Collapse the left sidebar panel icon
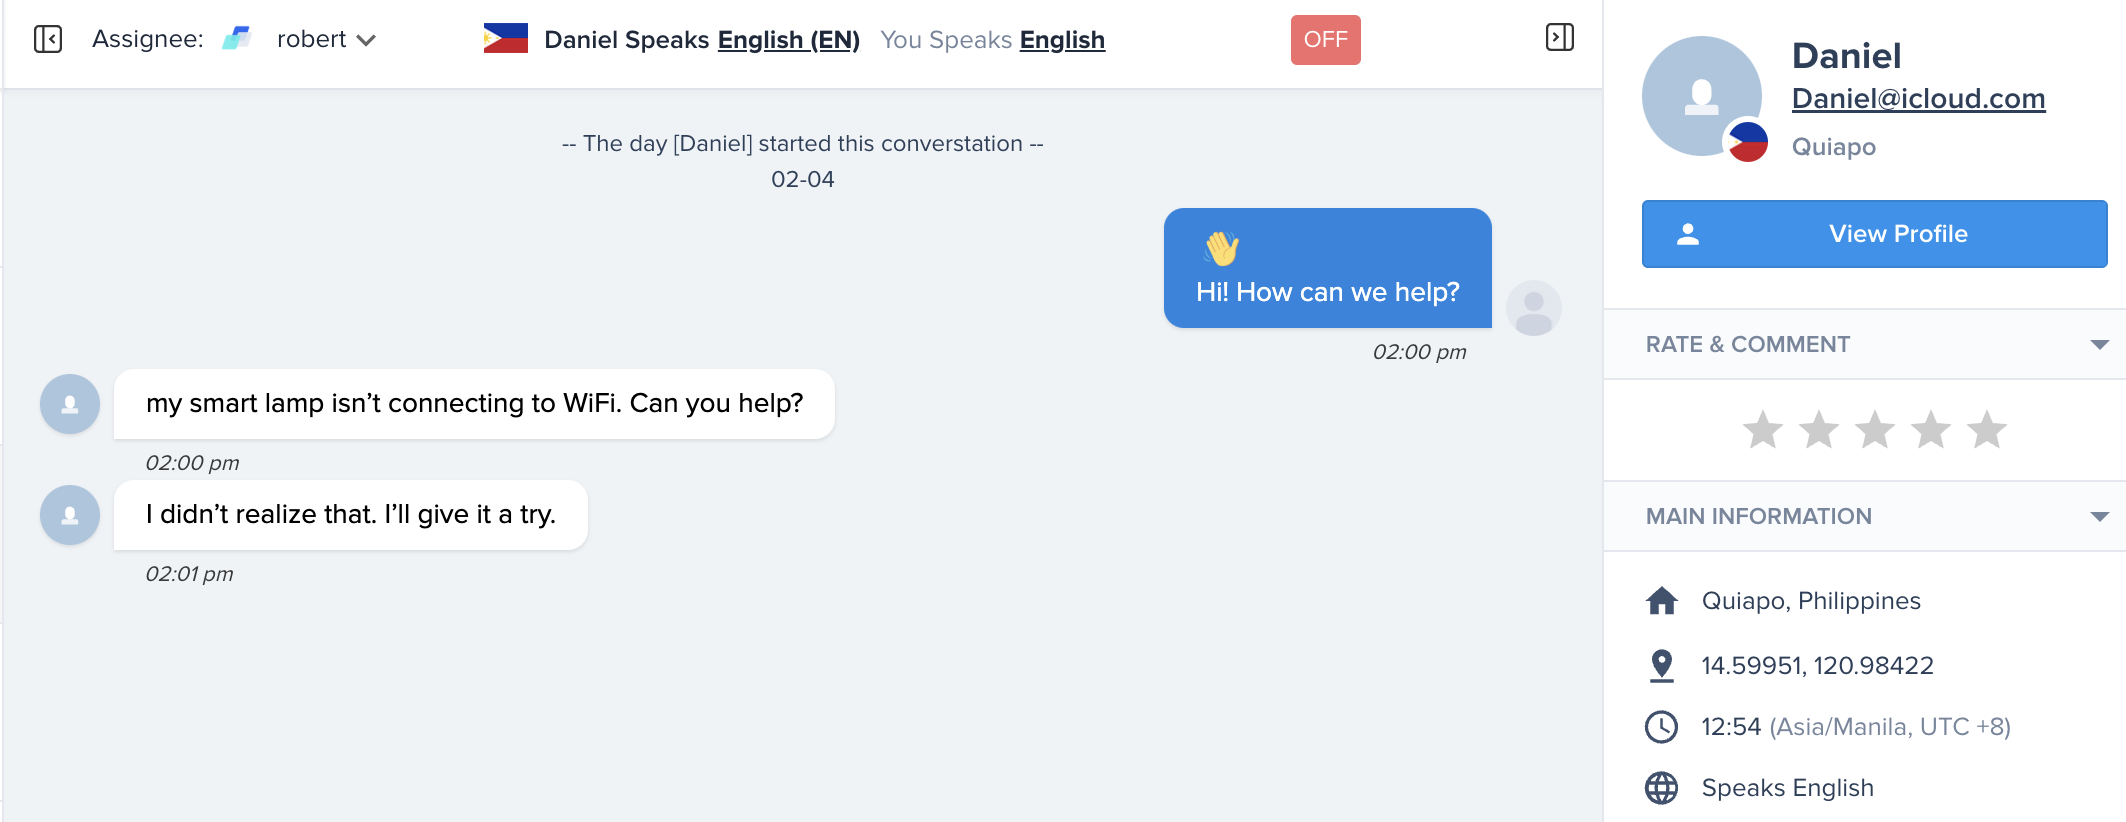The width and height of the screenshot is (2126, 822). (48, 39)
